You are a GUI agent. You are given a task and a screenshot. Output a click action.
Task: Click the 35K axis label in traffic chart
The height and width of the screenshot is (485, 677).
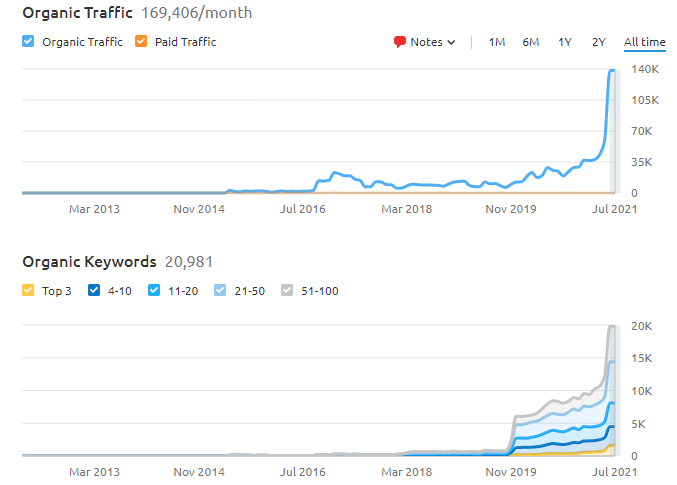642,162
